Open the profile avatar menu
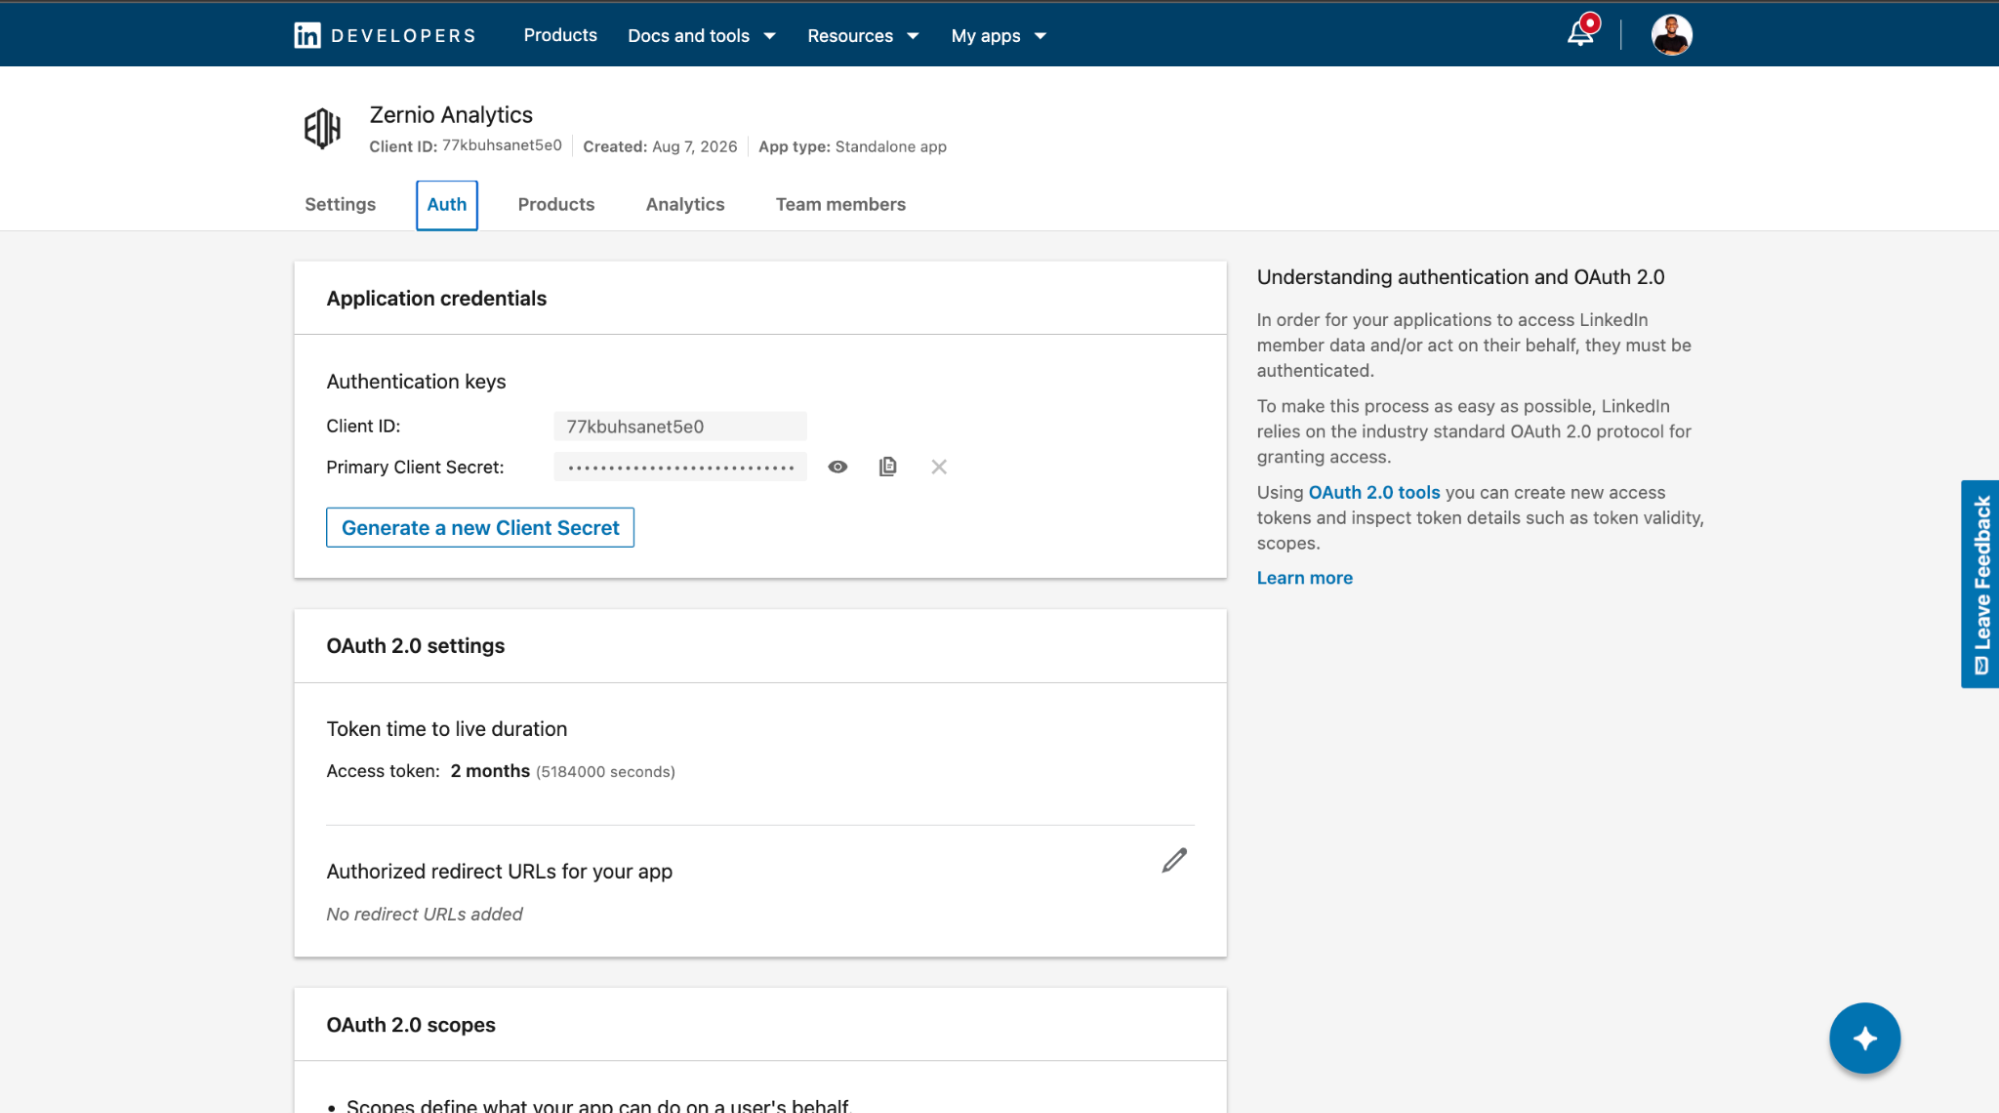The image size is (1999, 1113). (1671, 35)
